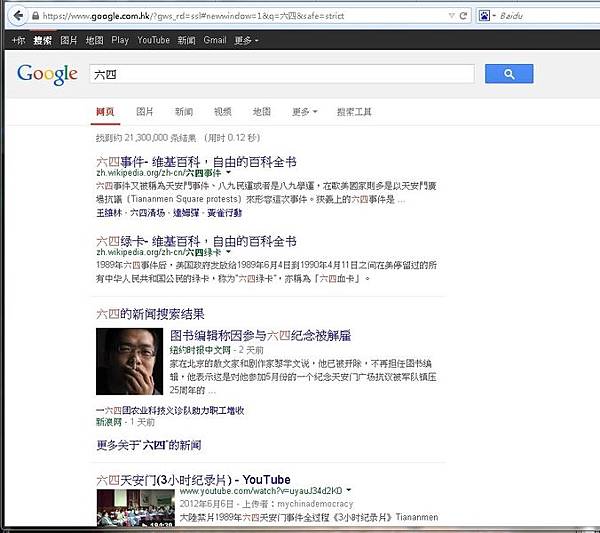The width and height of the screenshot is (600, 533).
Task: Open the 六四事件 Wikipedia result title
Action: pyautogui.click(x=196, y=162)
